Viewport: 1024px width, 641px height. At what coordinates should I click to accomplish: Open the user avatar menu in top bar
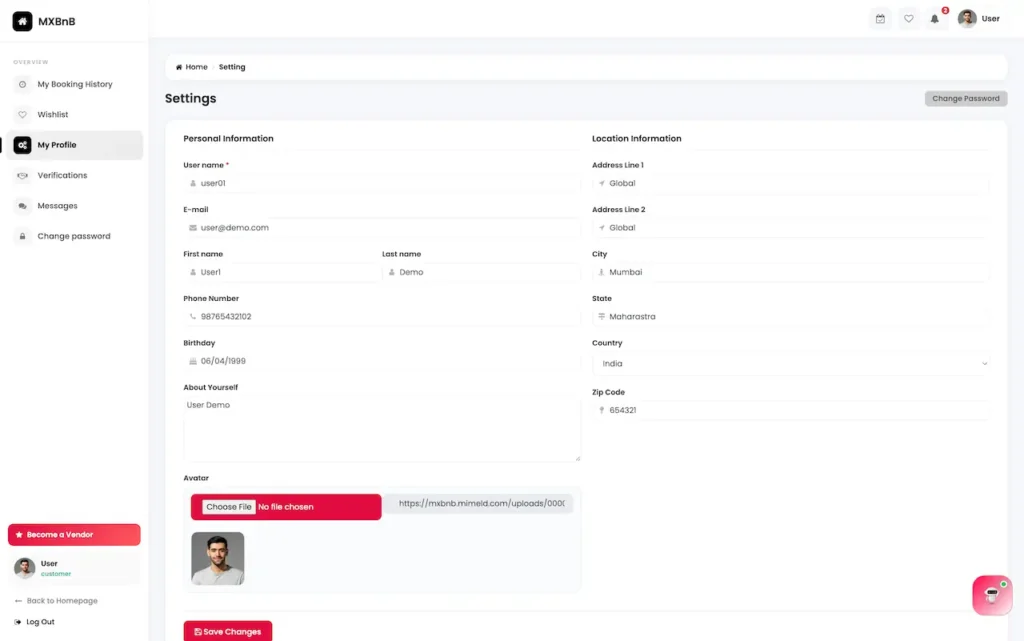[x=979, y=19]
